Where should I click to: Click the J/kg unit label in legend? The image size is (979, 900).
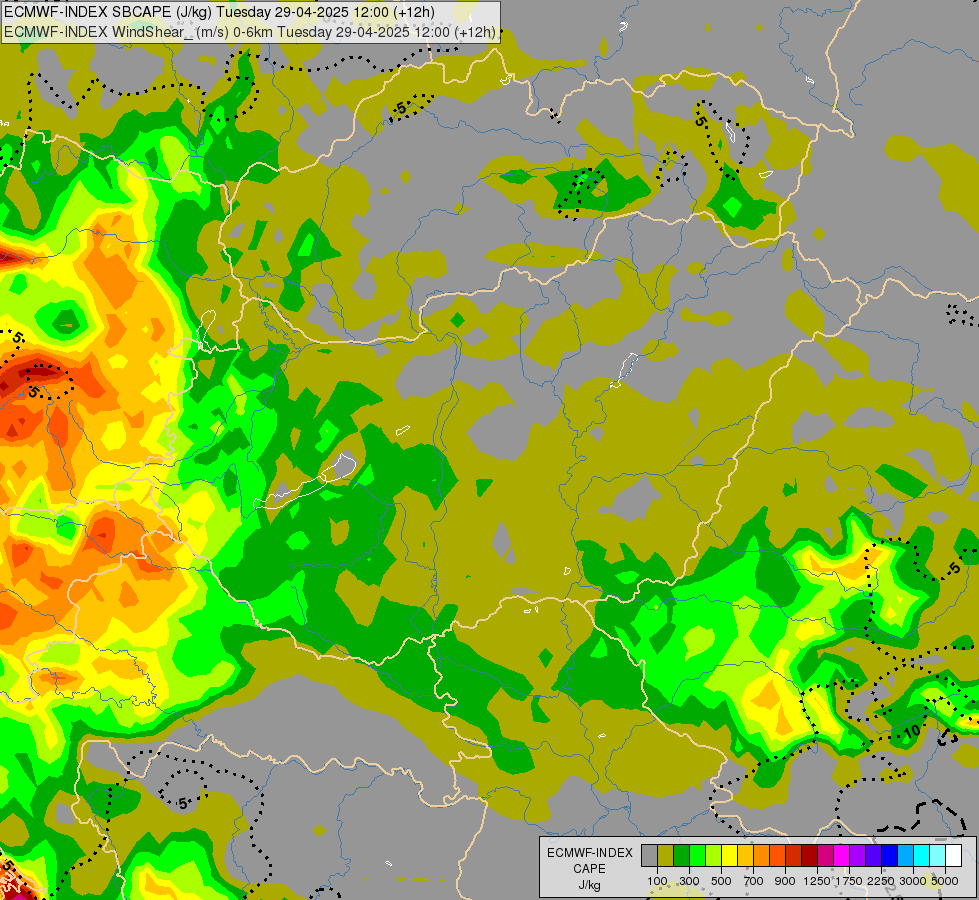coord(589,885)
